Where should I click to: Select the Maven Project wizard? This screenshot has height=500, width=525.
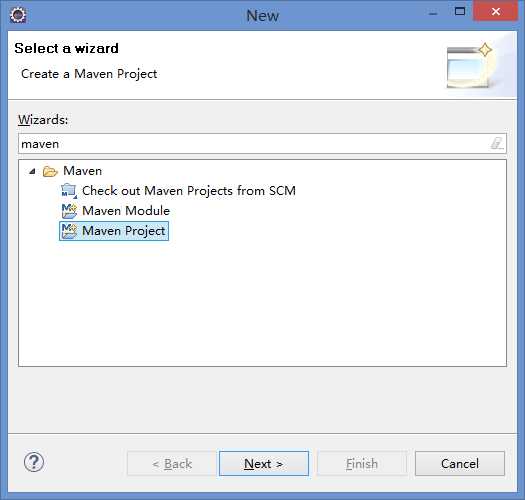point(114,231)
